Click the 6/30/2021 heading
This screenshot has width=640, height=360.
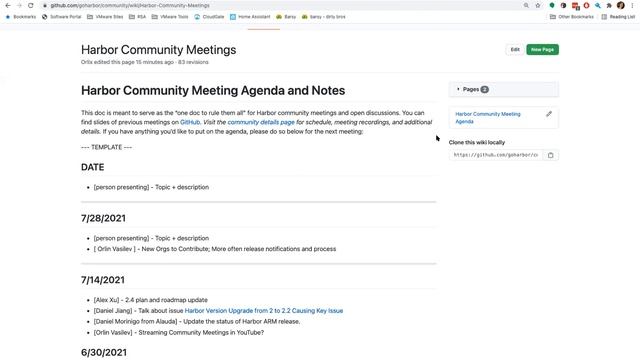(x=104, y=353)
